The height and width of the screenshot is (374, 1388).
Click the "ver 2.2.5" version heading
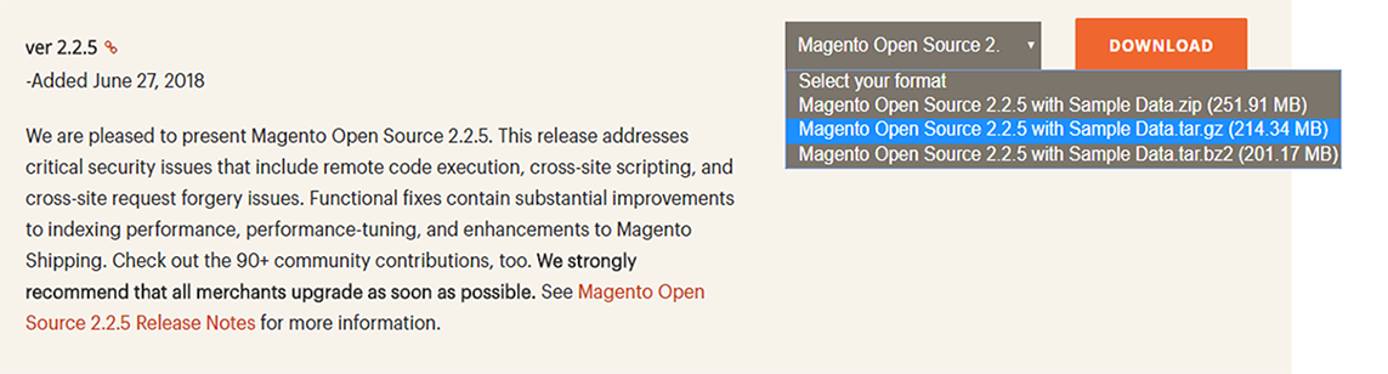(x=61, y=47)
